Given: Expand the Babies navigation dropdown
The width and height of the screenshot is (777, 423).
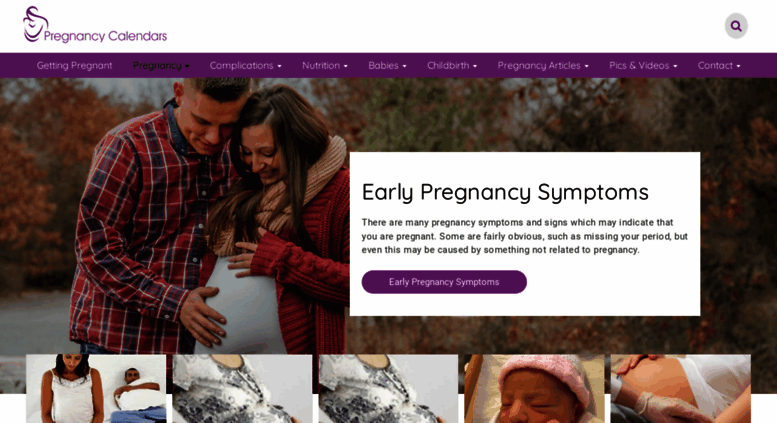Looking at the screenshot, I should 387,65.
